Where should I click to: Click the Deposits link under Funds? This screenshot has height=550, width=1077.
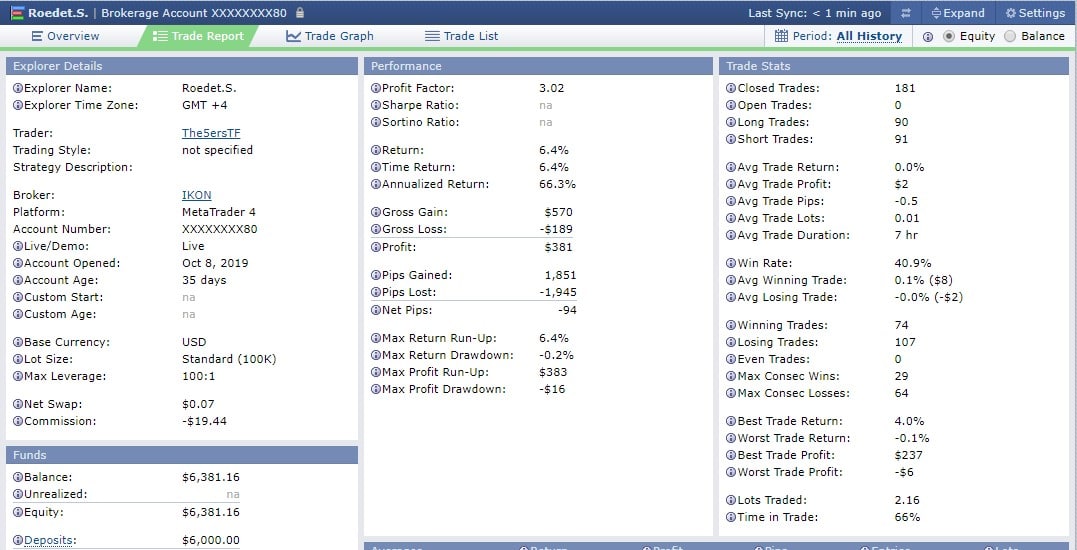[x=49, y=540]
